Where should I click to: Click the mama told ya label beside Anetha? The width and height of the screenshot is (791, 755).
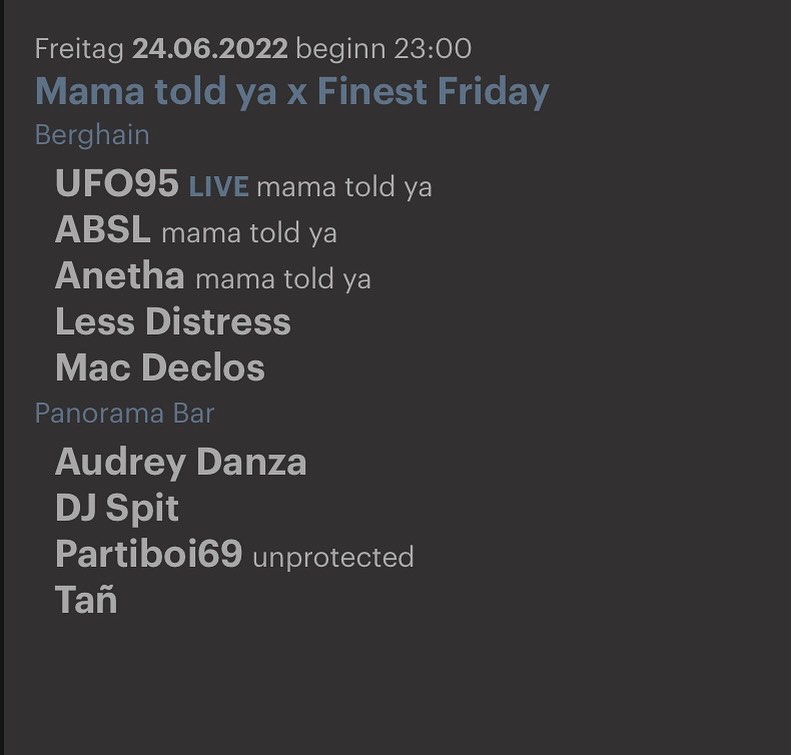[x=283, y=280]
